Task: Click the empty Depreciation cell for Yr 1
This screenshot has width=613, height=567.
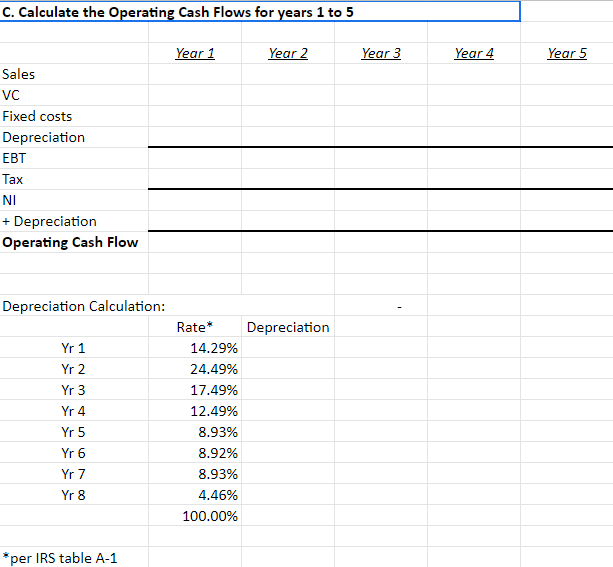Action: pos(288,348)
